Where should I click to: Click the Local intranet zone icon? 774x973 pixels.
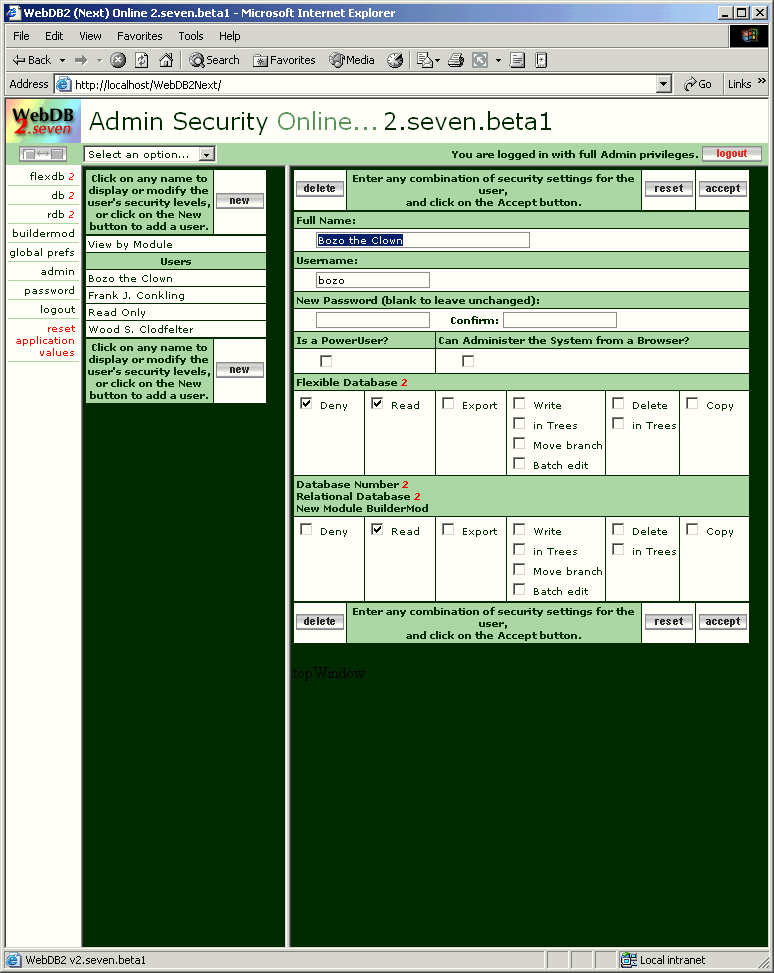(x=628, y=960)
